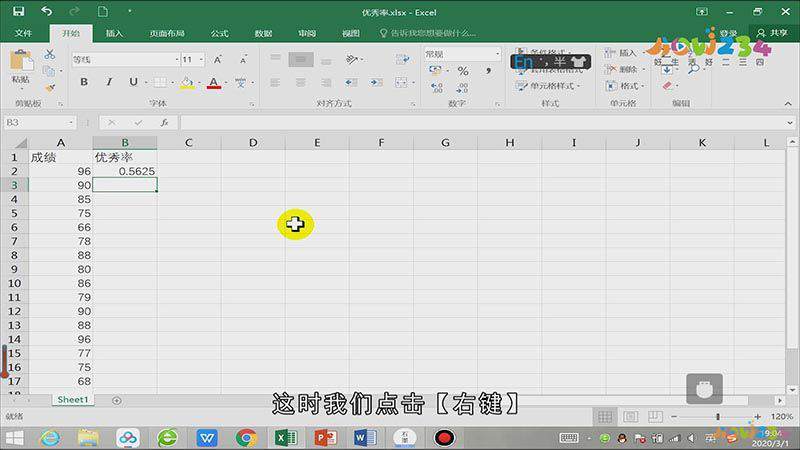Image resolution: width=800 pixels, height=450 pixels.
Task: Apply comma style
Action: tap(488, 71)
